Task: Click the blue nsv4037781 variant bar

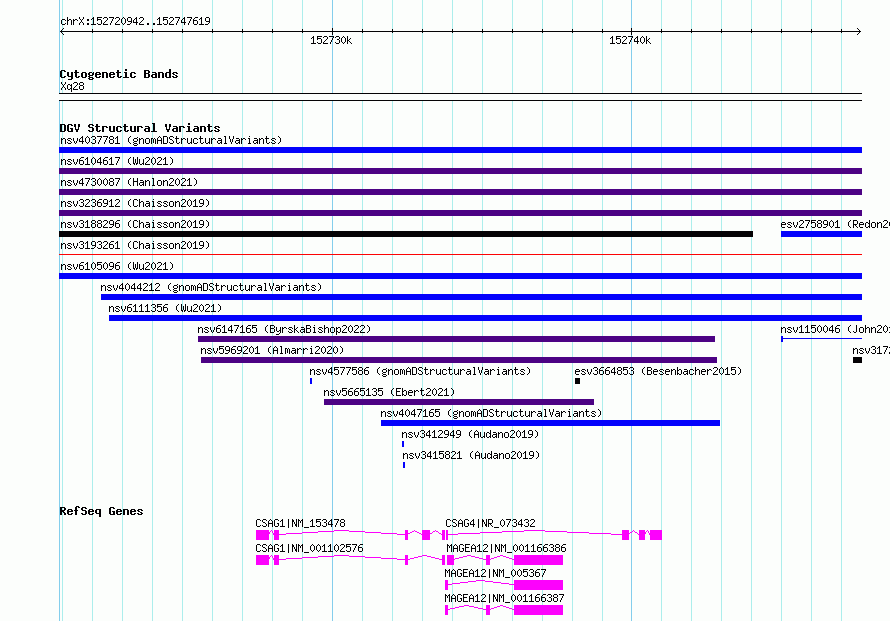Action: (460, 150)
